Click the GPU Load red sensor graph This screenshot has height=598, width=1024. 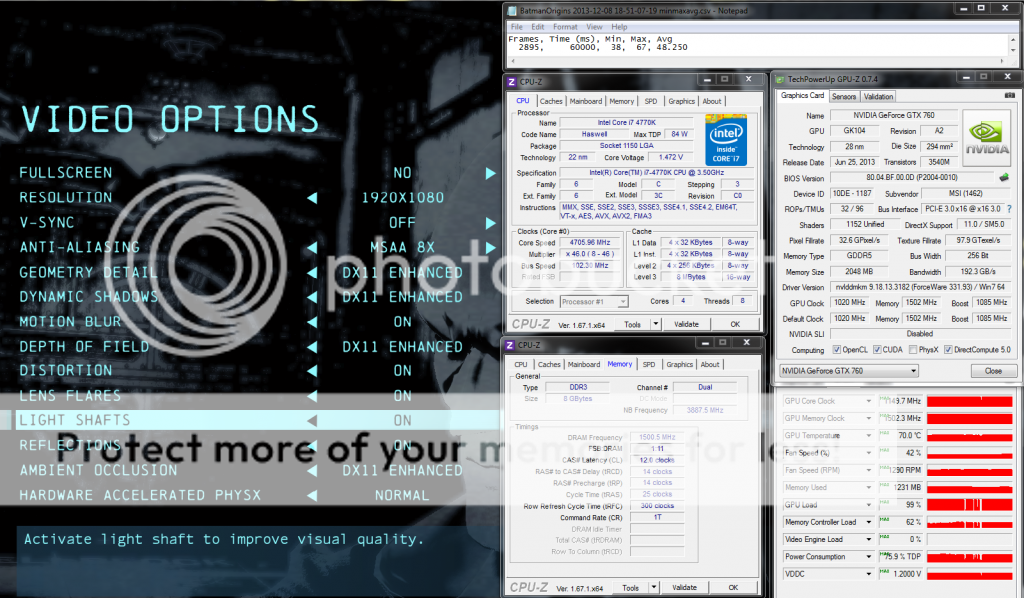pos(969,505)
